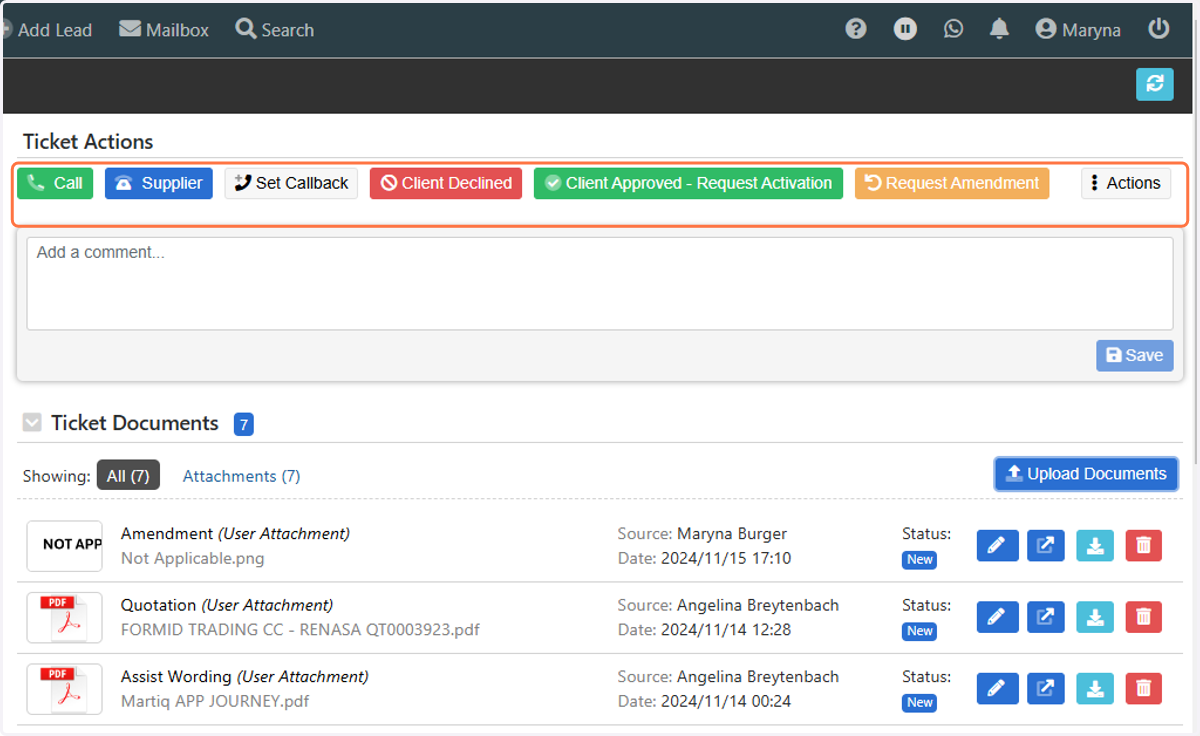This screenshot has width=1200, height=736.
Task: Click the Add a comment text area
Action: tap(600, 283)
